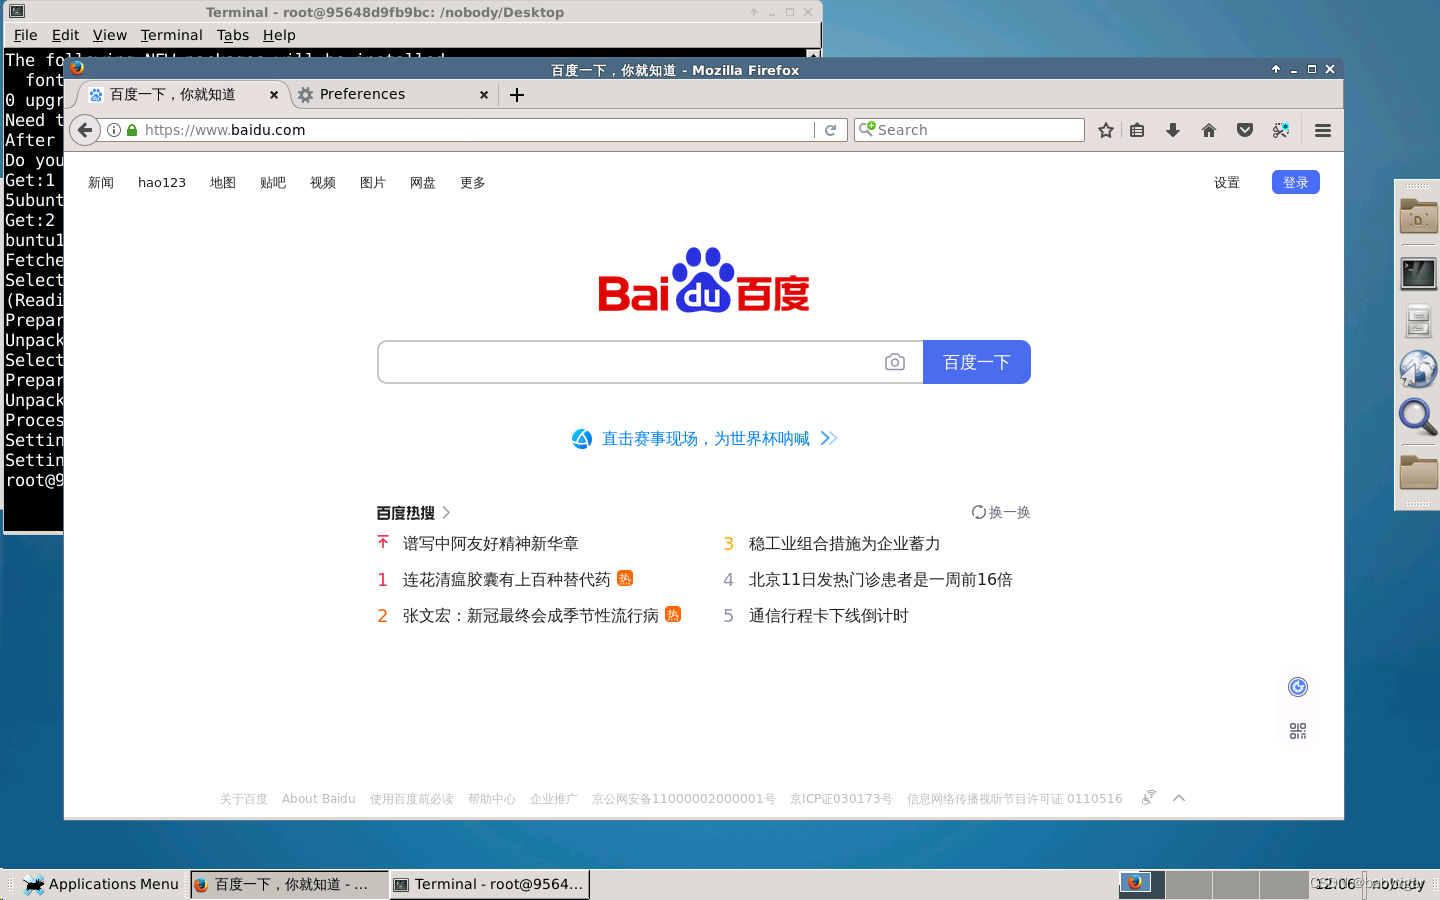Image resolution: width=1440 pixels, height=900 pixels.
Task: Switch to Terminal taskbar button
Action: [489, 884]
